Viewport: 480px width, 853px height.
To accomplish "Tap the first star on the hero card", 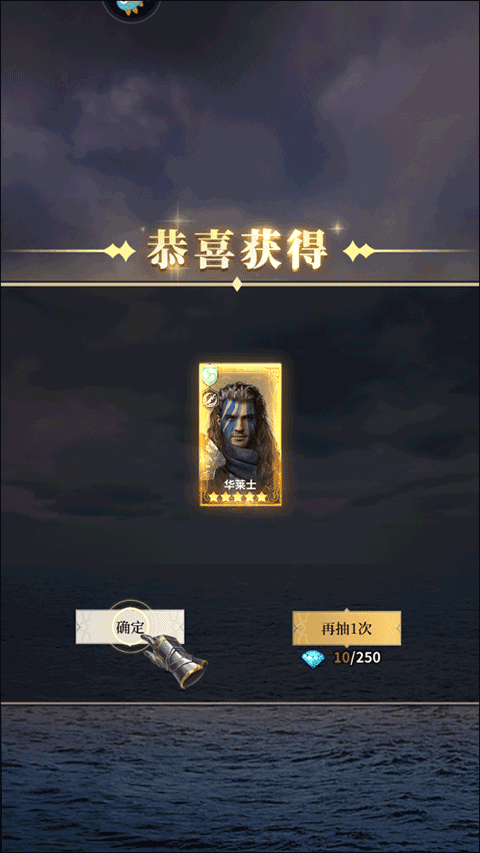I will point(214,496).
